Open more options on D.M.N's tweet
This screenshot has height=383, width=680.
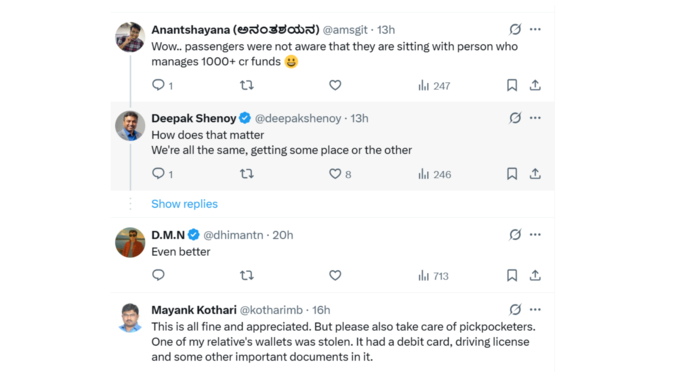(x=535, y=235)
